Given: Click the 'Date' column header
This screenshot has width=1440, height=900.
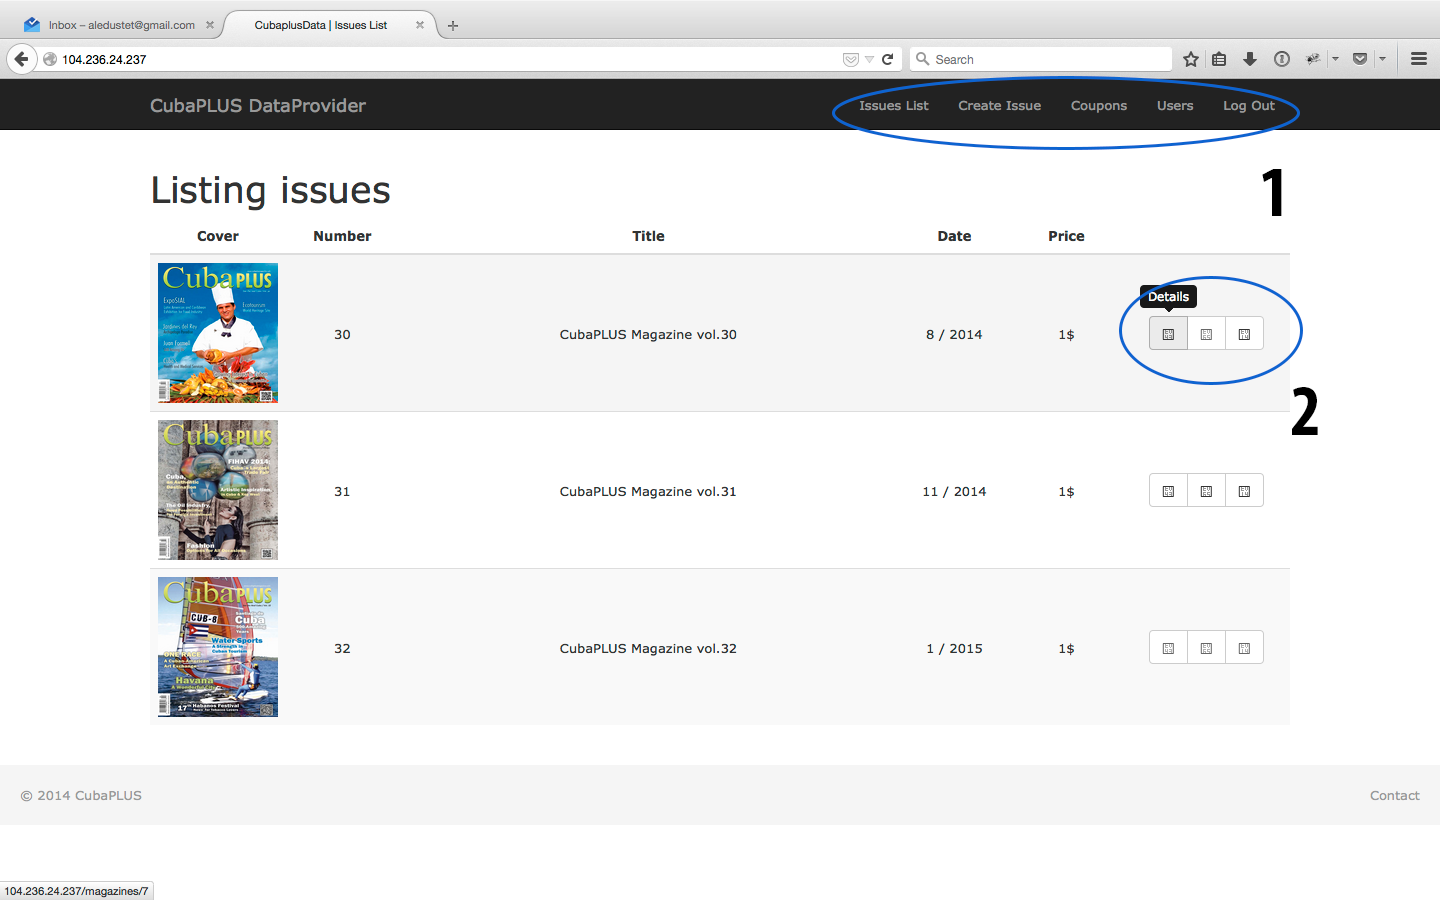Looking at the screenshot, I should 954,236.
